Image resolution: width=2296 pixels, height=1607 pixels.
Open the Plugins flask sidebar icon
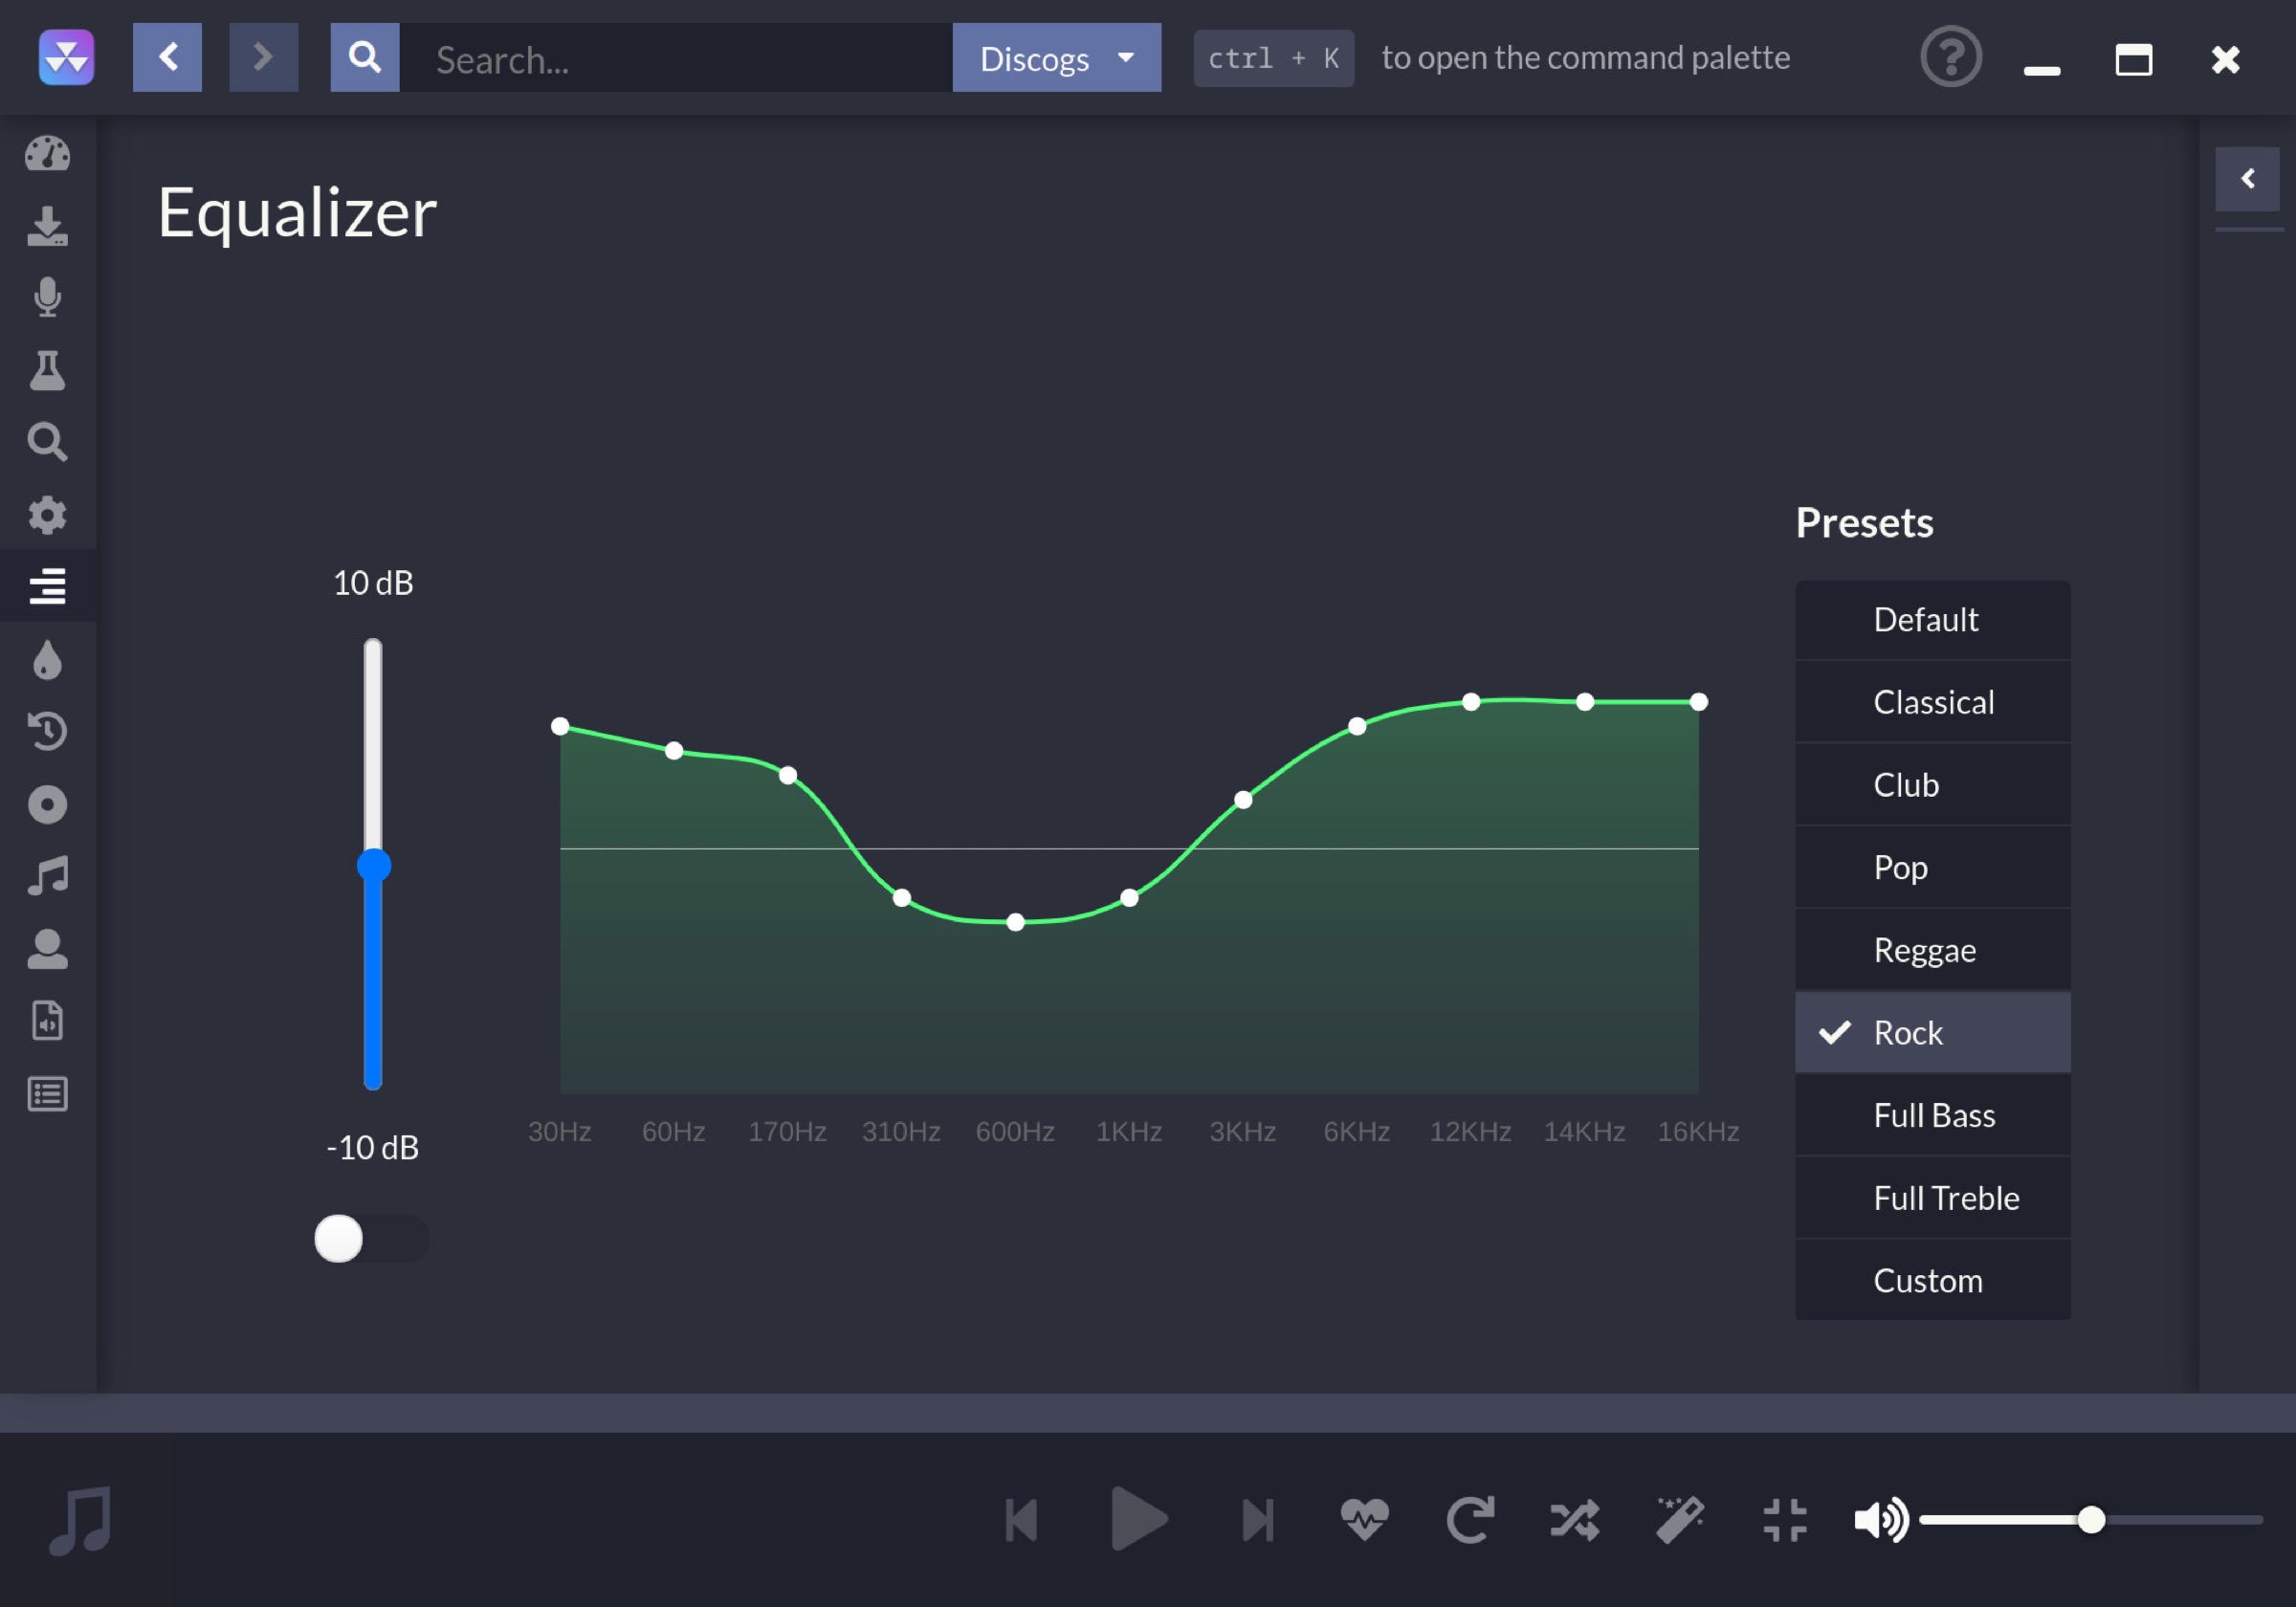(47, 370)
